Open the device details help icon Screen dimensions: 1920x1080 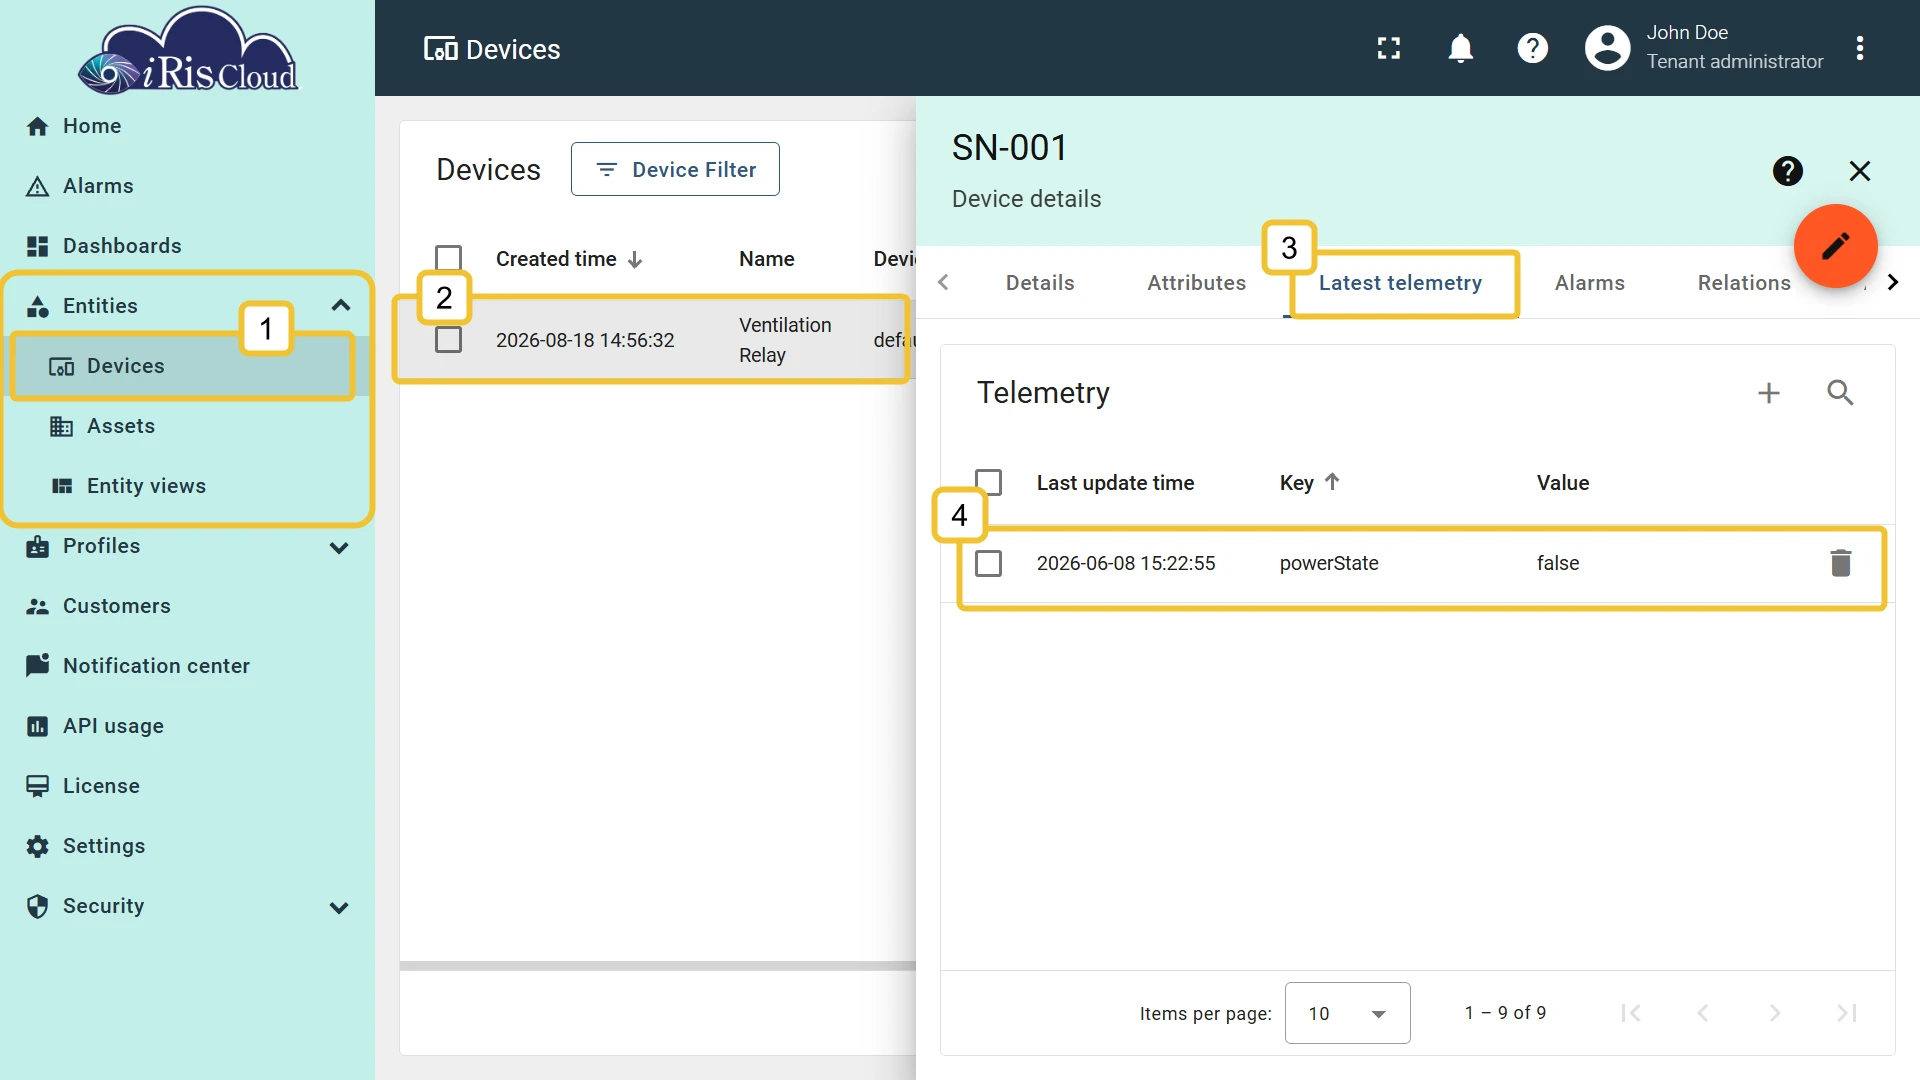click(1787, 171)
